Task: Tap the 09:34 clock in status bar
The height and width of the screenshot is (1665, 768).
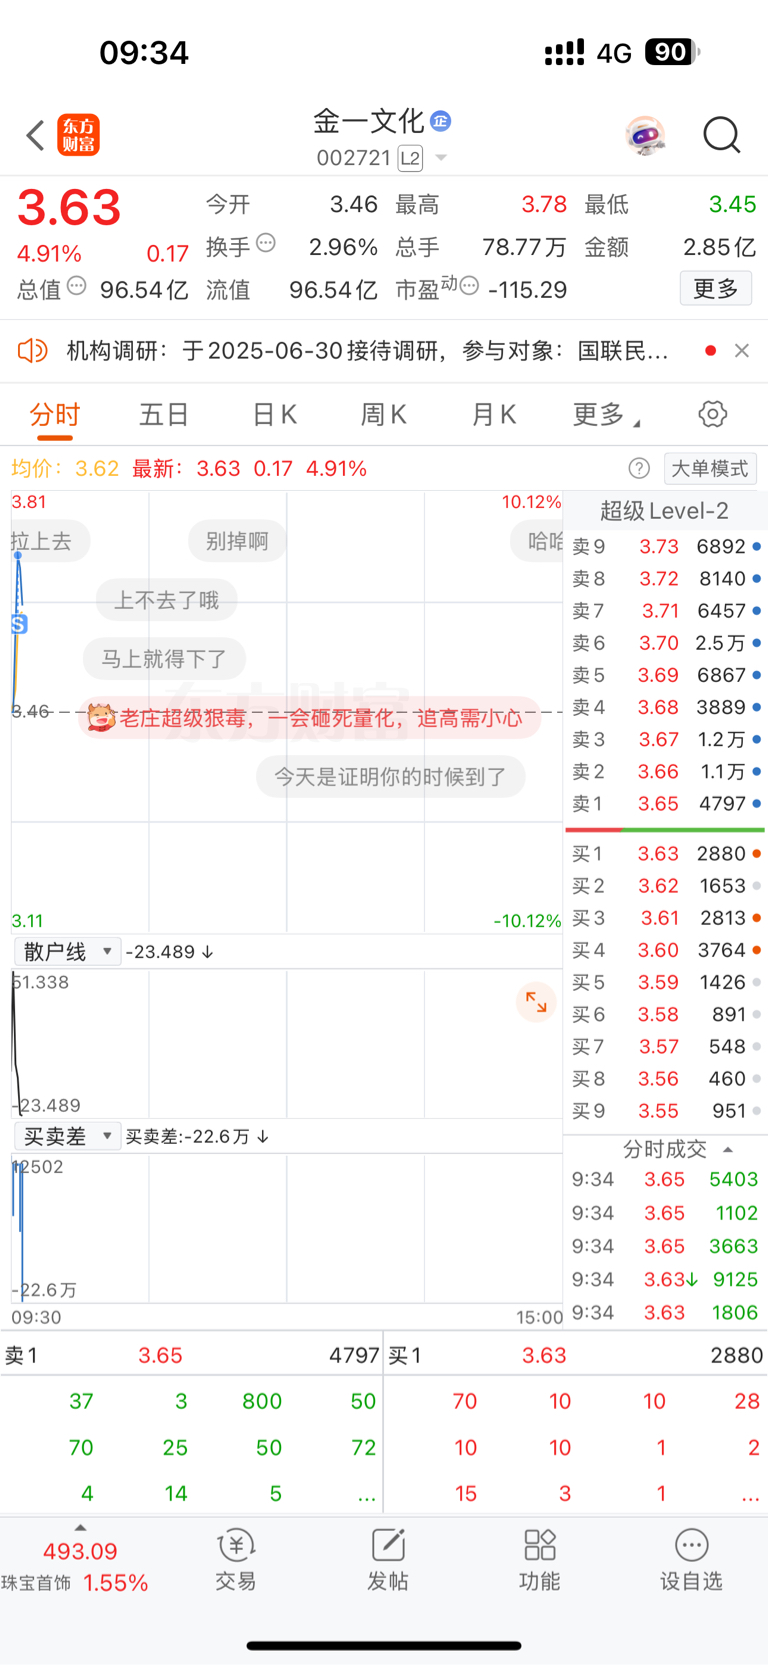Action: point(144,52)
